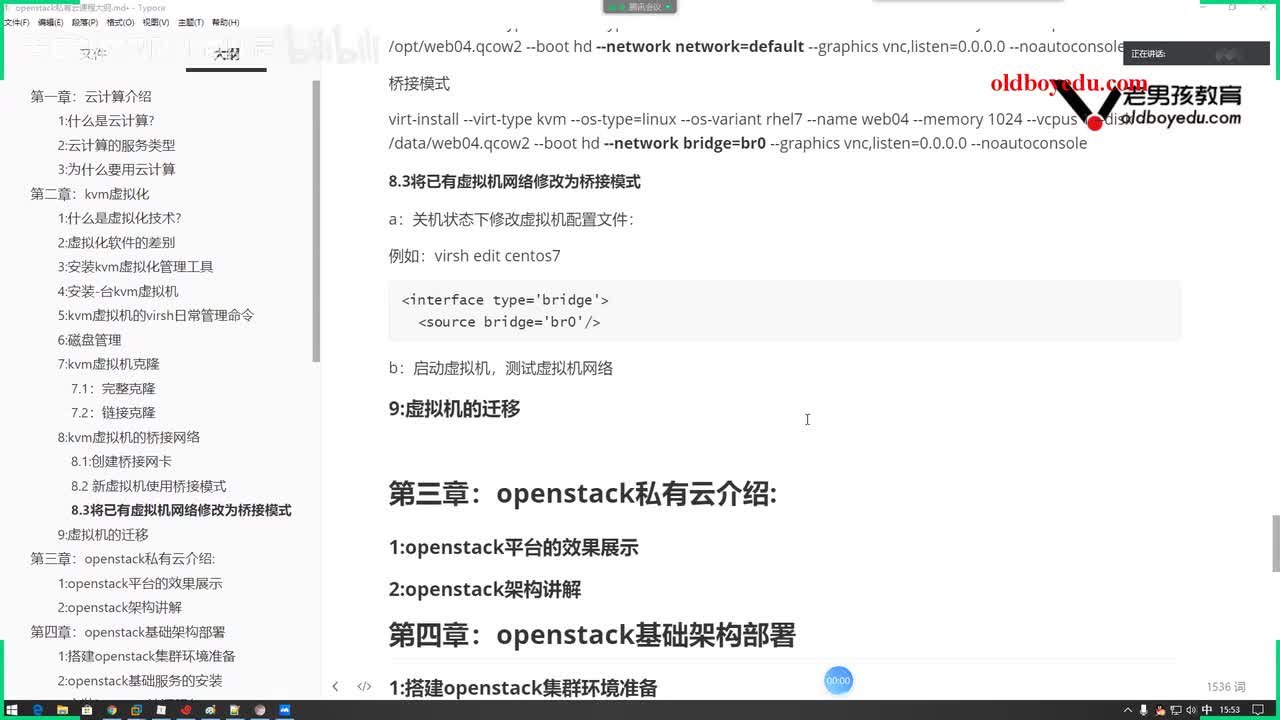The image size is (1280, 720).
Task: Jump to outline item 8.2 新虚拟机使用桥接模式
Action: coord(149,486)
